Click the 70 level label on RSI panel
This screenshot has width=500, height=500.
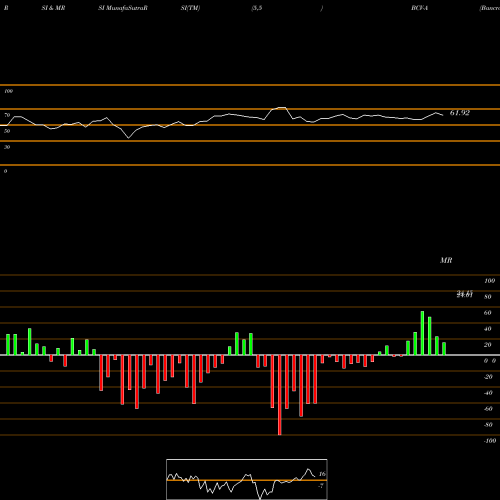pyautogui.click(x=7, y=115)
